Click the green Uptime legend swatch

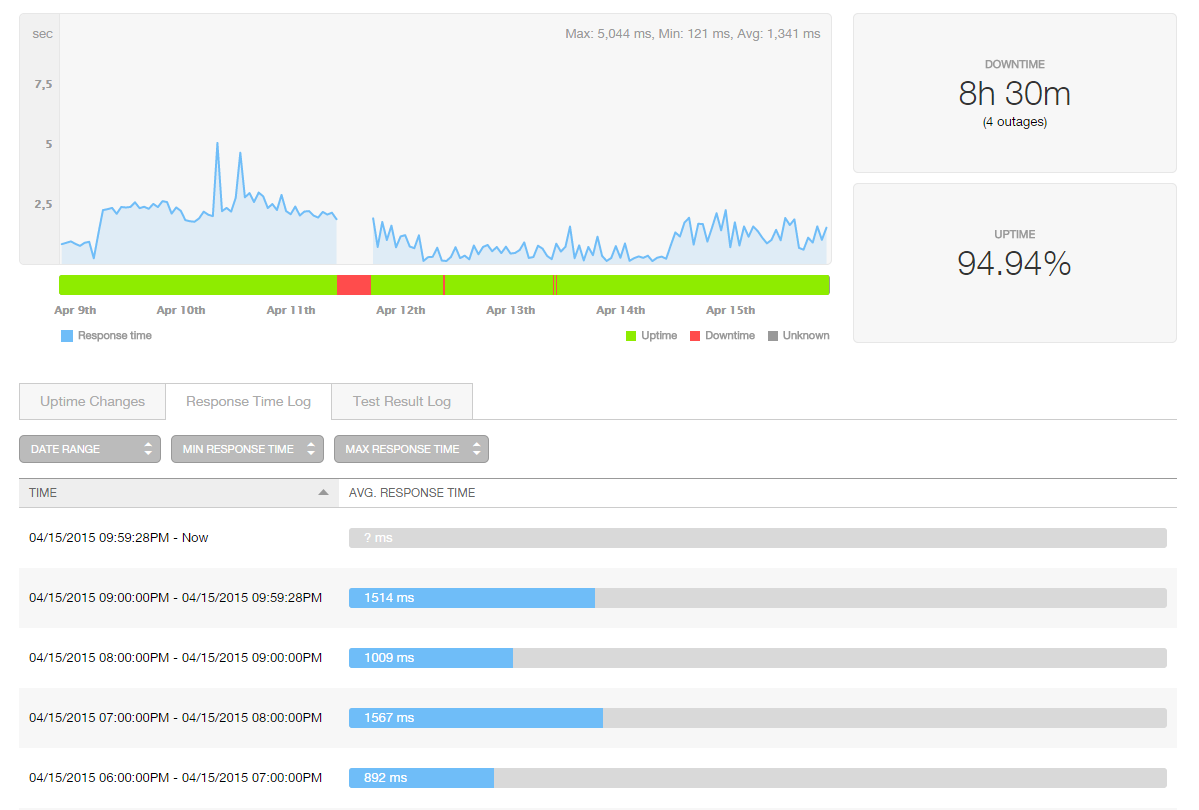[x=631, y=336]
